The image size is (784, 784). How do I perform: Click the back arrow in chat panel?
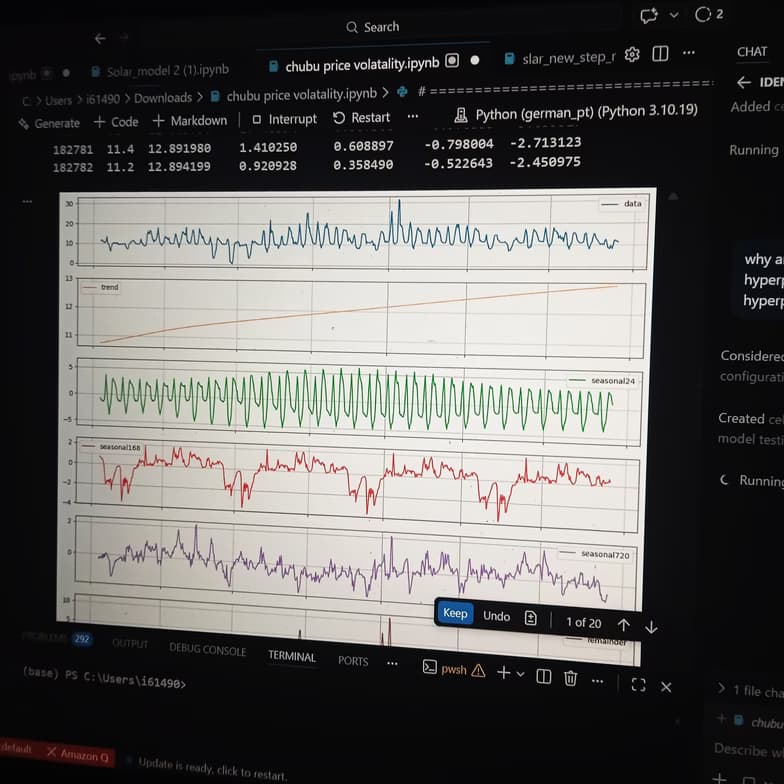(743, 82)
